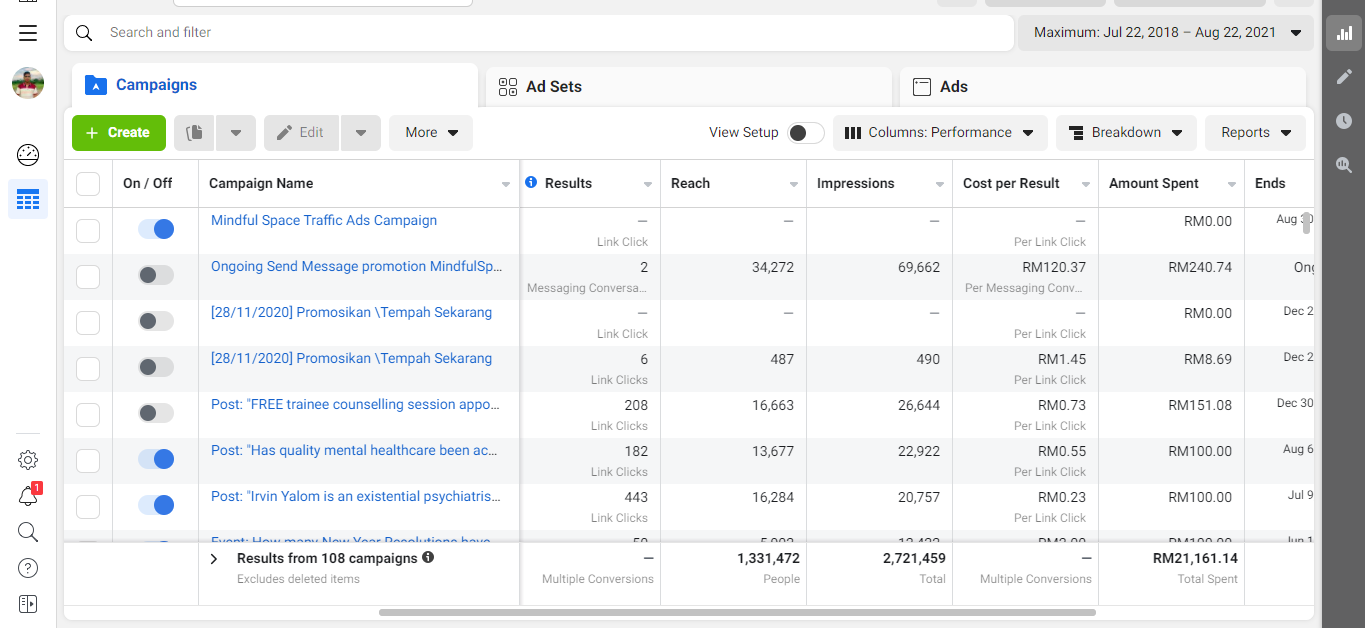
Task: Open Ongoing Send Message promotion campaign link
Action: click(356, 267)
